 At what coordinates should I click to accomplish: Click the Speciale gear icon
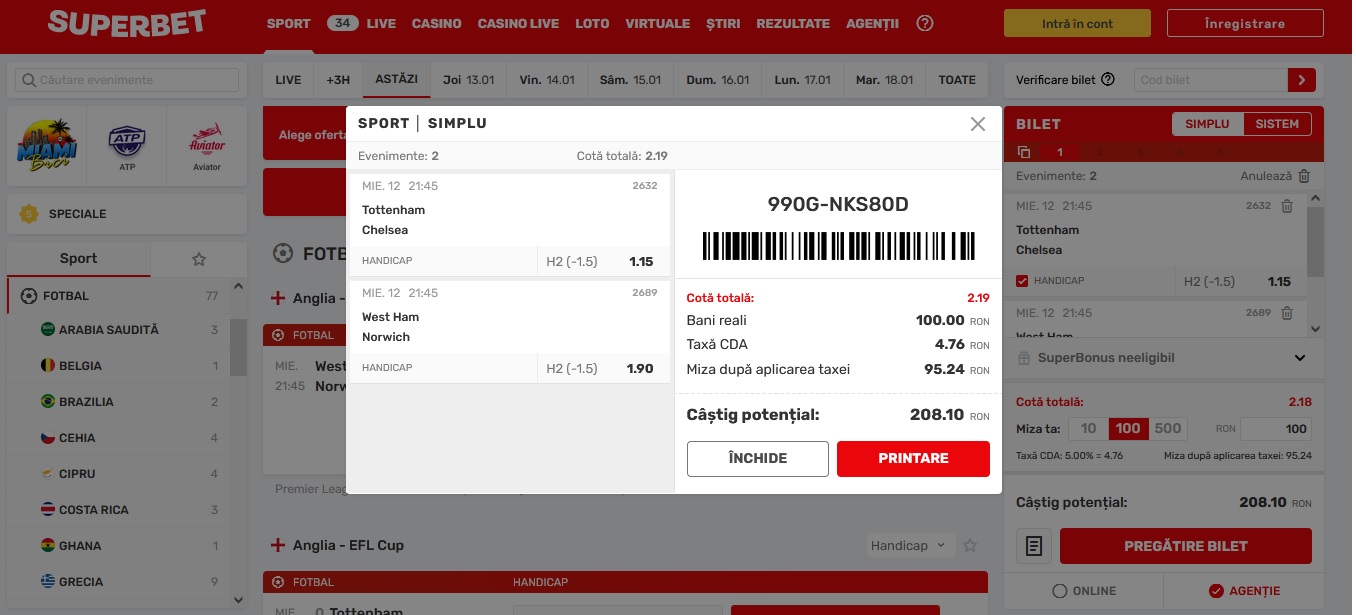pyautogui.click(x=29, y=213)
